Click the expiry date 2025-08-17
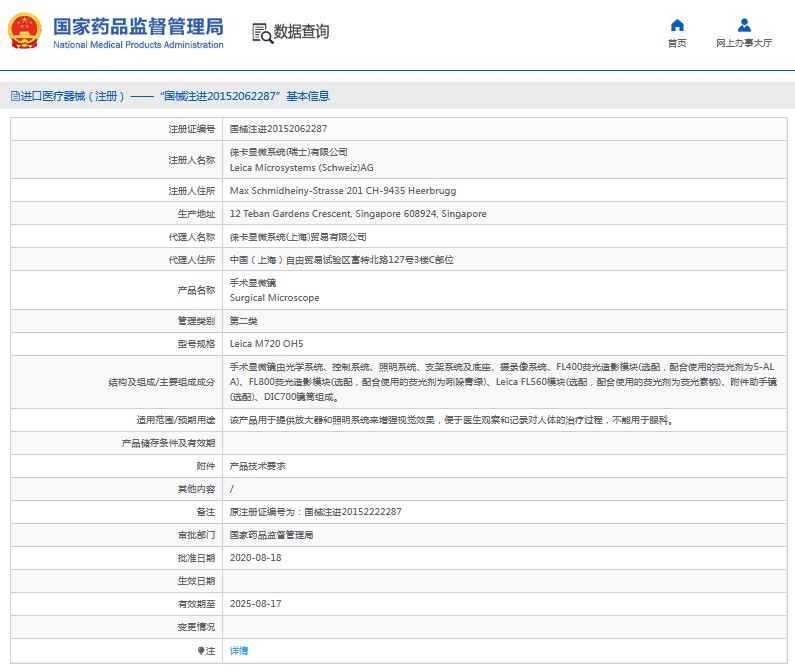Screen dimensions: 795x671 tap(255, 604)
